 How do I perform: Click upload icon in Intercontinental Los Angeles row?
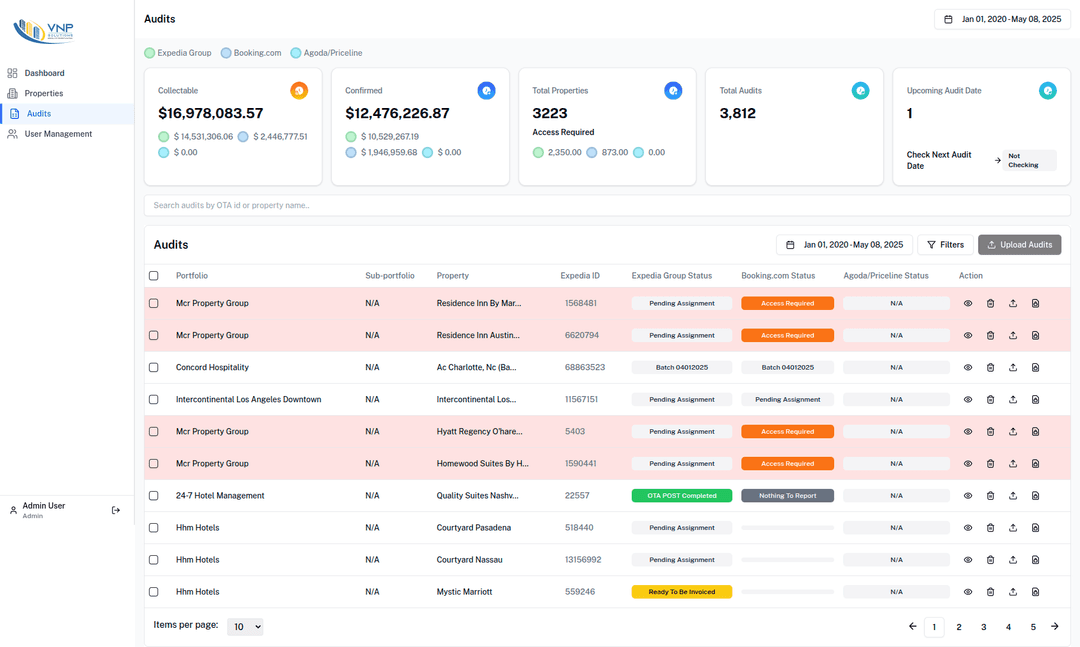pyautogui.click(x=1013, y=400)
